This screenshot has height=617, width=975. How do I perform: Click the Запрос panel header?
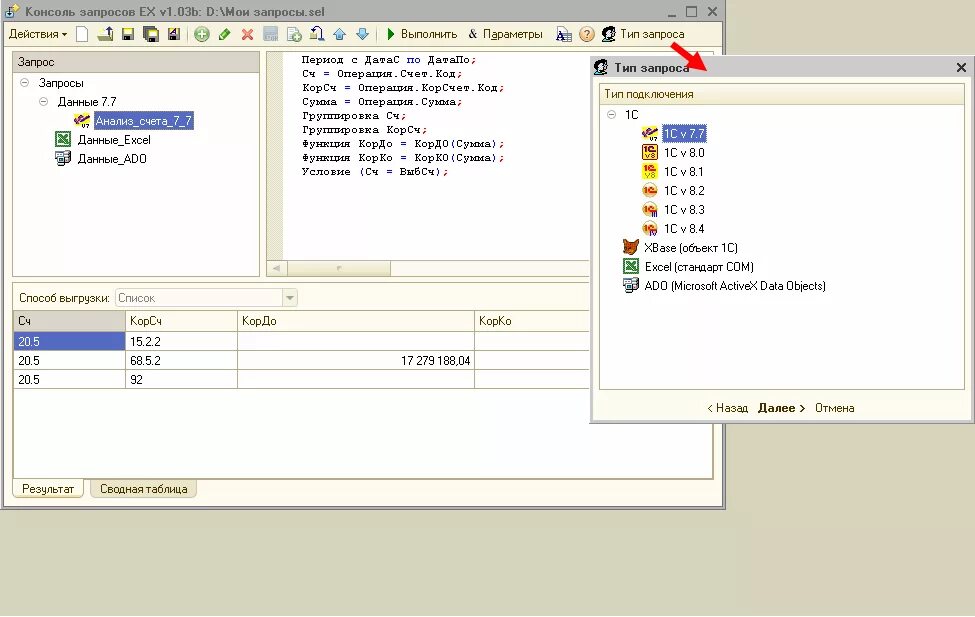tap(136, 62)
